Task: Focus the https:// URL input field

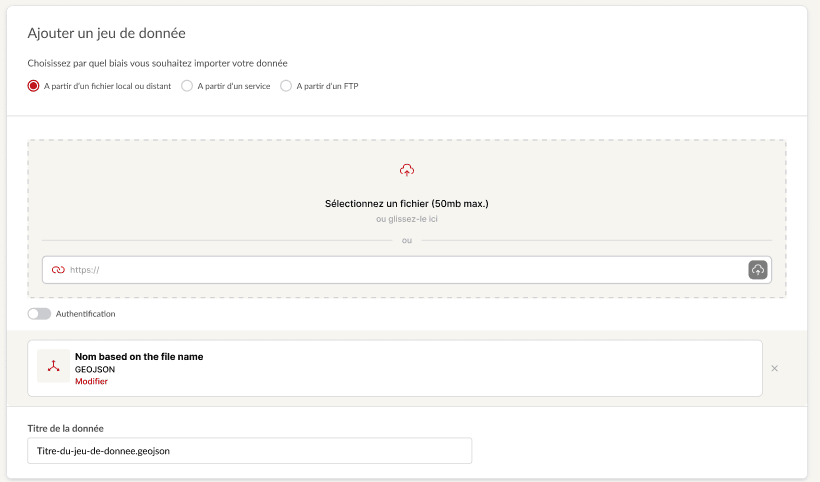Action: (407, 270)
